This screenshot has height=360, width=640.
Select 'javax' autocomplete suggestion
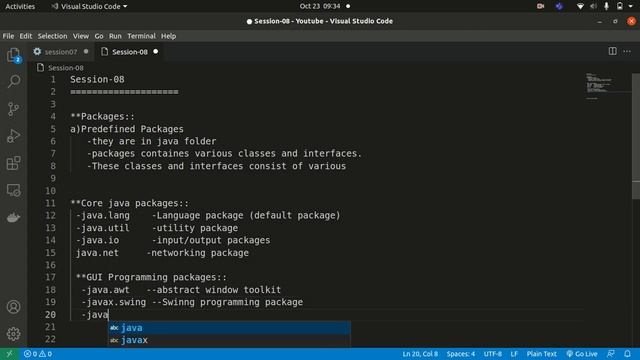coord(229,340)
